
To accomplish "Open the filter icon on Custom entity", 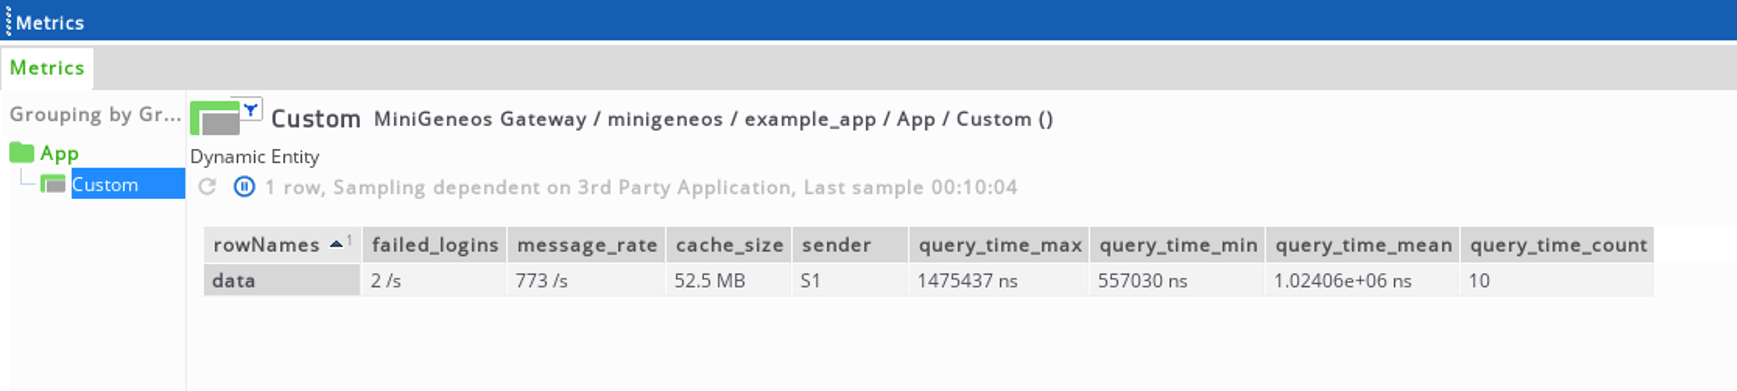I will click(251, 110).
